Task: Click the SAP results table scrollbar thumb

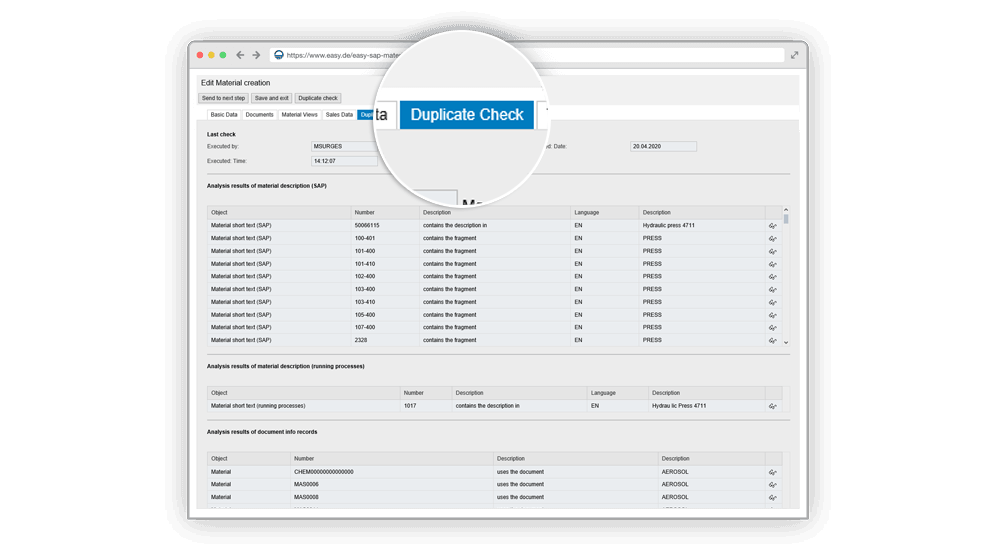Action: (x=786, y=219)
